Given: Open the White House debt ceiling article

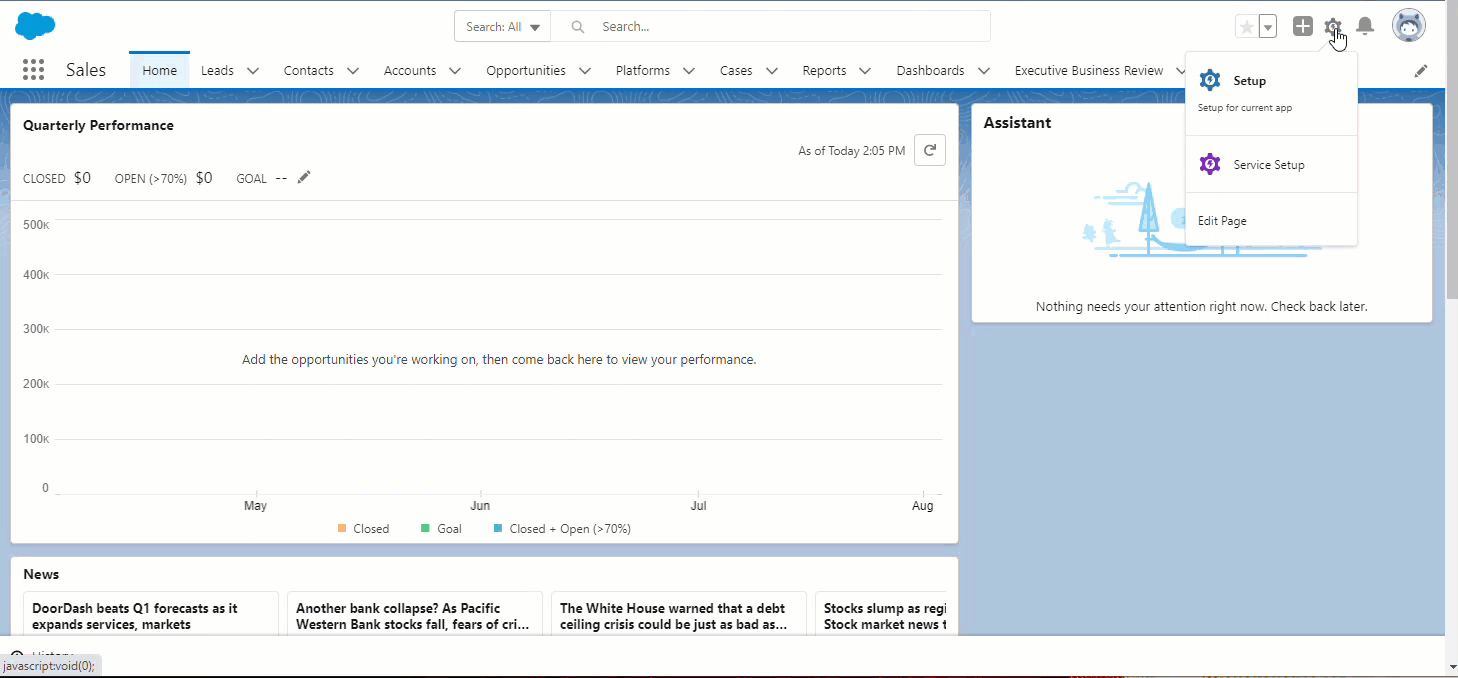Looking at the screenshot, I should 674,616.
